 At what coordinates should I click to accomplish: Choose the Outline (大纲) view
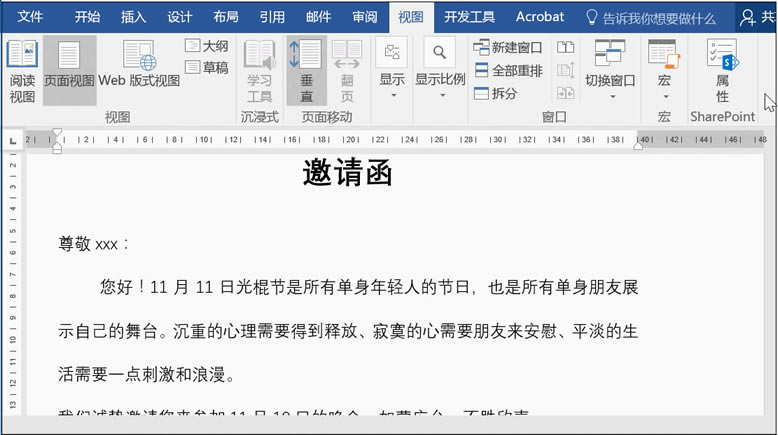(x=206, y=46)
